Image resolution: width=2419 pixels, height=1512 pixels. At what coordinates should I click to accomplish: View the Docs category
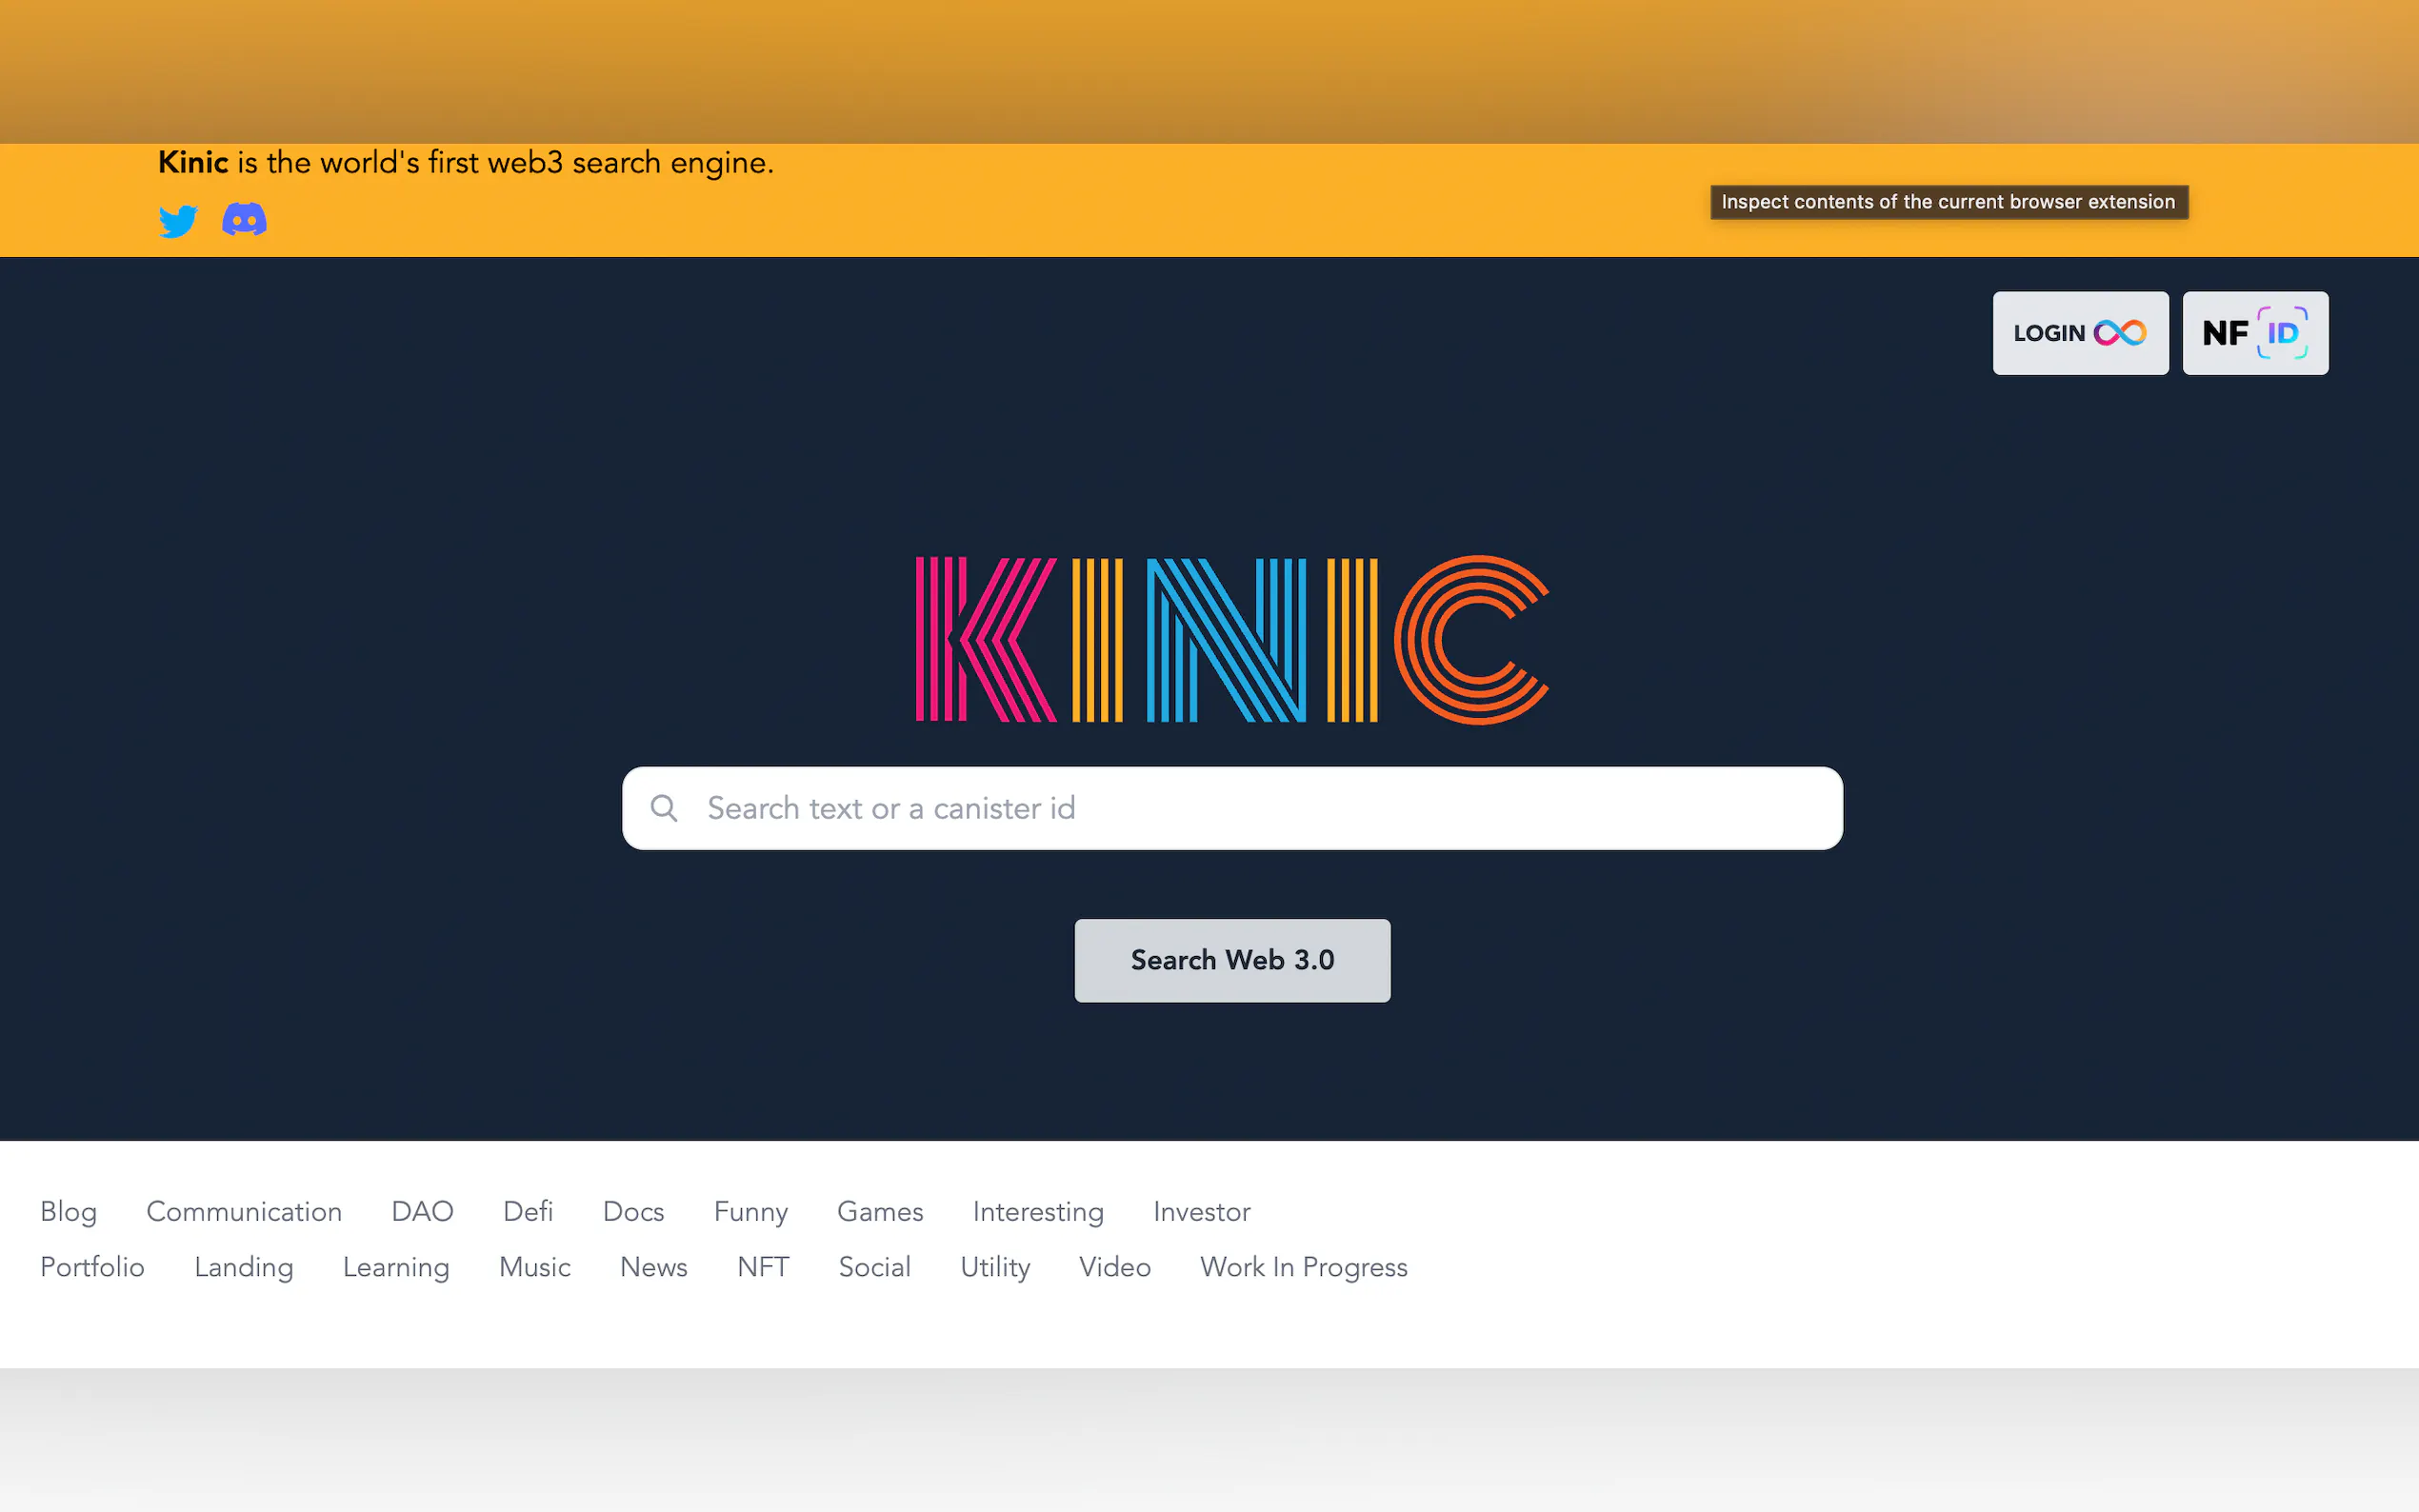click(634, 1212)
